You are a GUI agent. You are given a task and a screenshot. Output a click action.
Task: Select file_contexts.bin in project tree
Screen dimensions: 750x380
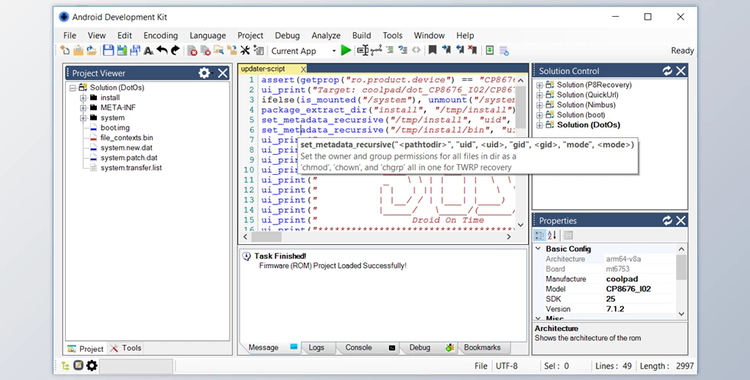coord(127,138)
